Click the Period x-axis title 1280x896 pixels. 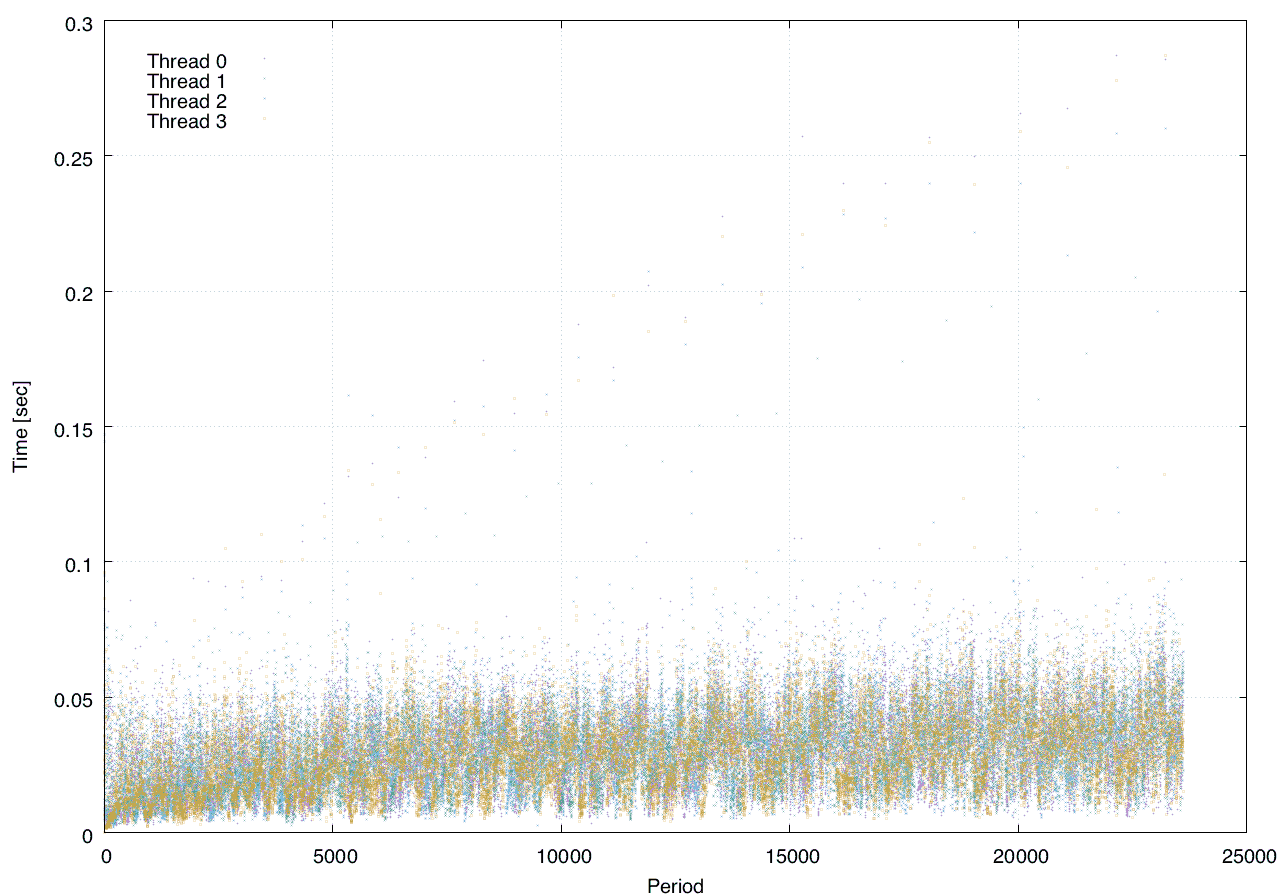675,886
